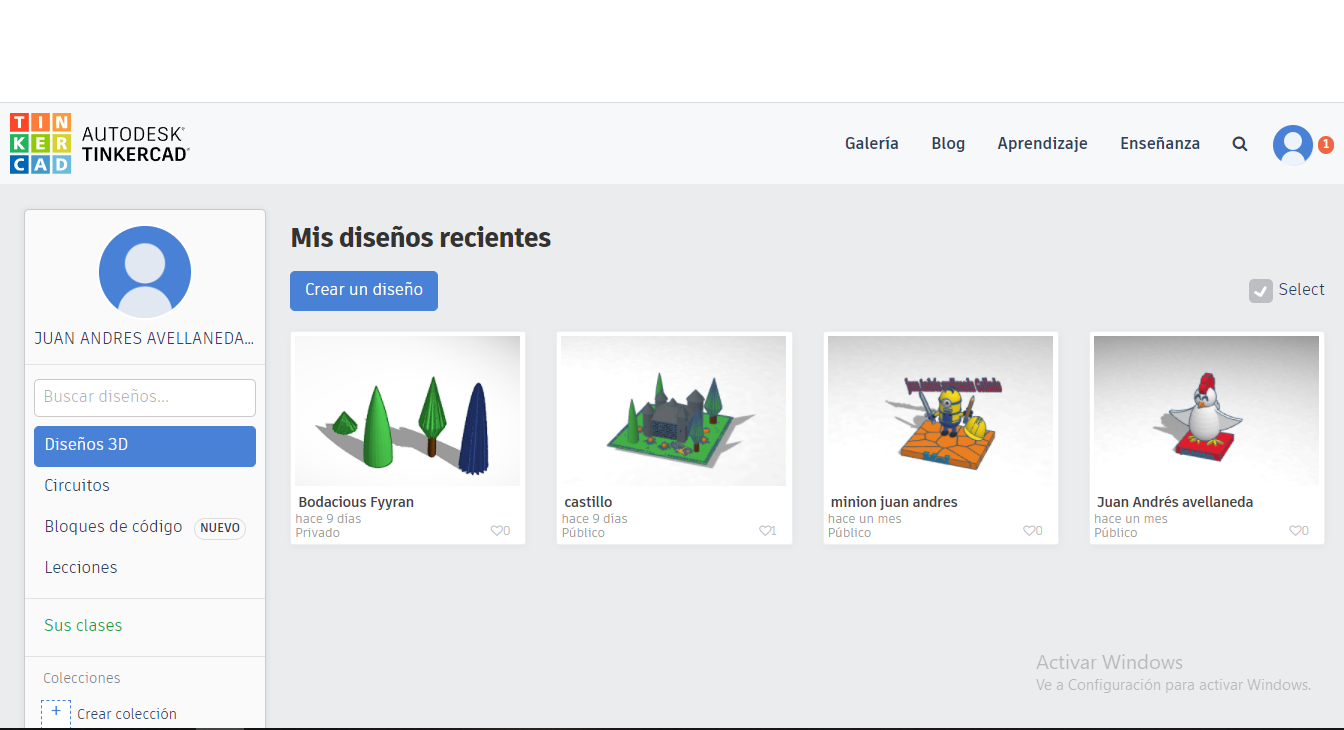1344x730 pixels.
Task: Go to Aprendizaje in the navigation
Action: [1042, 144]
